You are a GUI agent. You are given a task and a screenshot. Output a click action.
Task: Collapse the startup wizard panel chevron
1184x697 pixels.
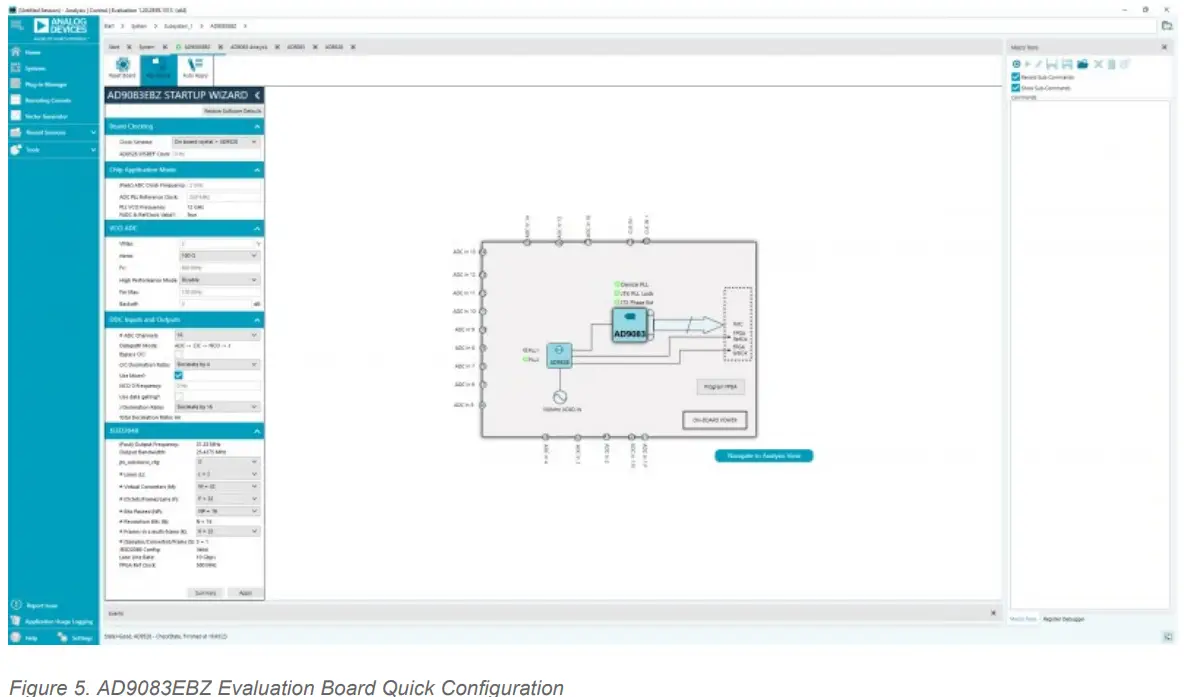[x=257, y=95]
